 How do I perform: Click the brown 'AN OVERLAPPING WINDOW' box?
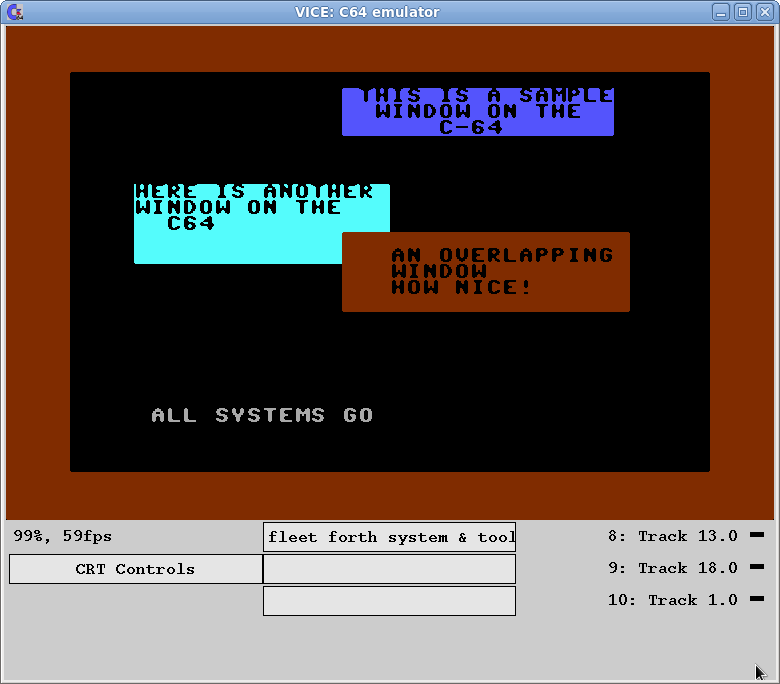tap(486, 271)
